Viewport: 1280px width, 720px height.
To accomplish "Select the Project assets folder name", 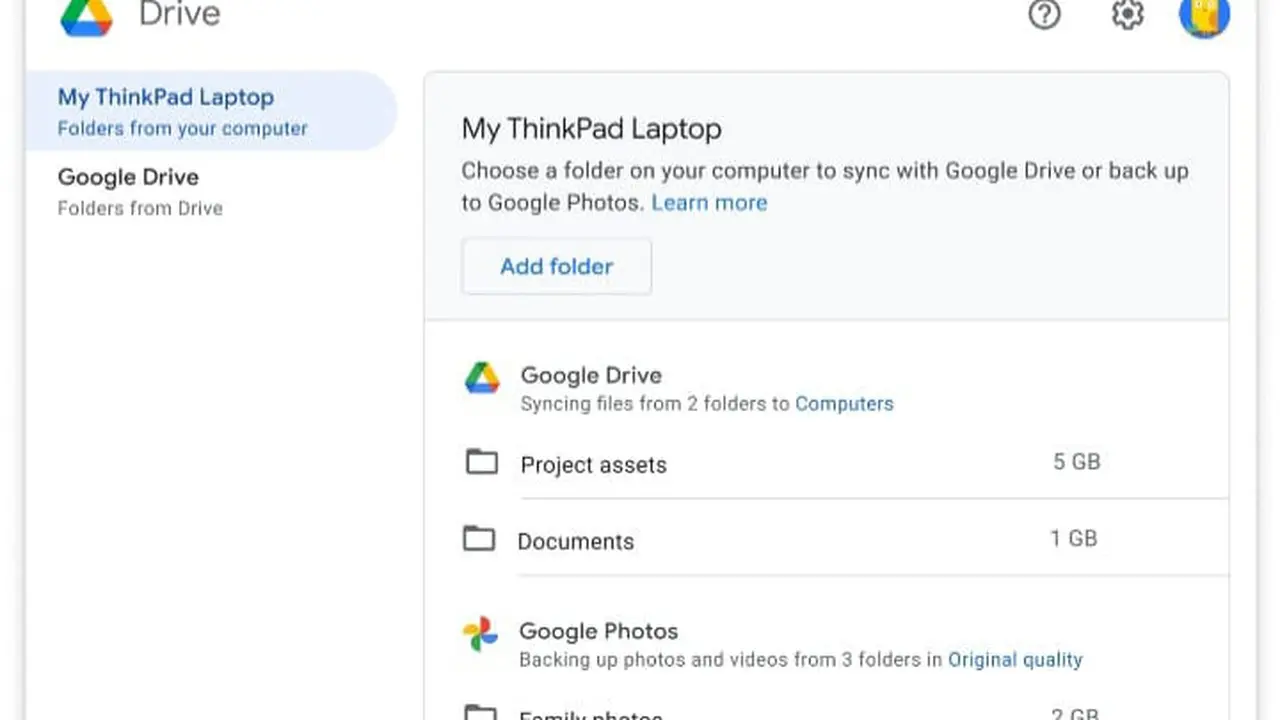I will pyautogui.click(x=593, y=465).
